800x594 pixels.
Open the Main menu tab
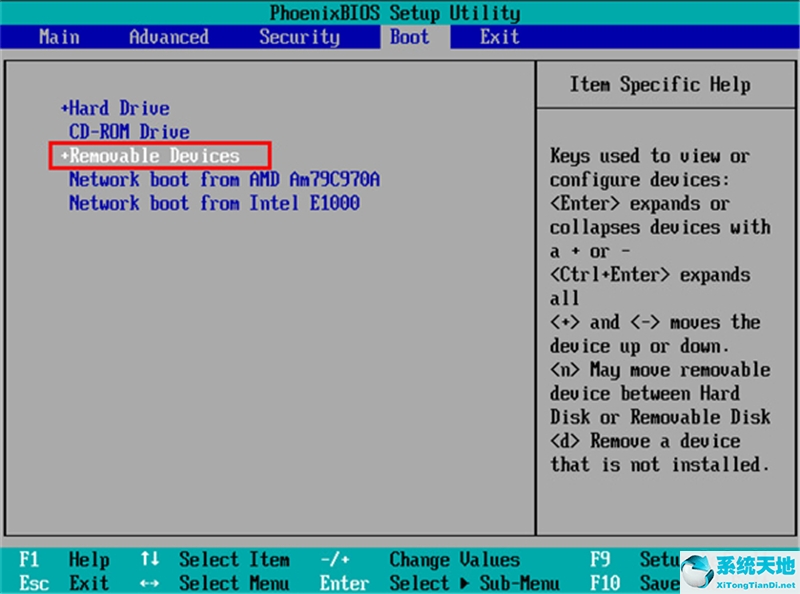pyautogui.click(x=59, y=37)
